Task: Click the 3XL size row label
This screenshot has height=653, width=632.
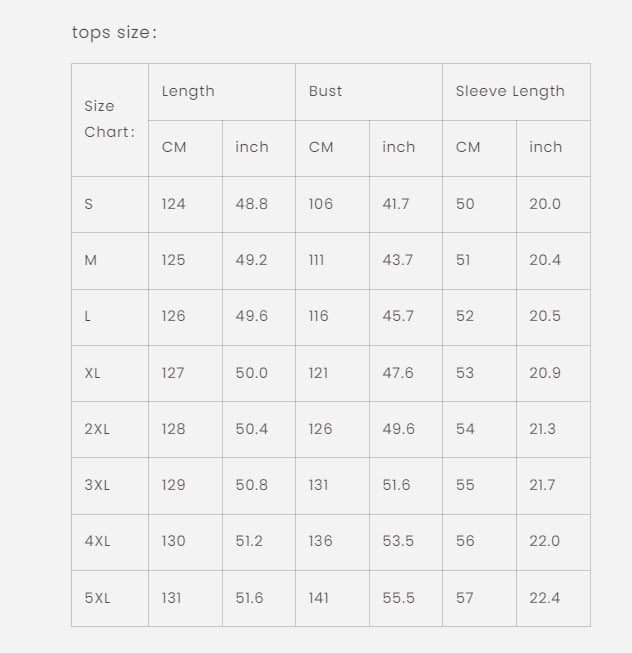Action: (97, 485)
